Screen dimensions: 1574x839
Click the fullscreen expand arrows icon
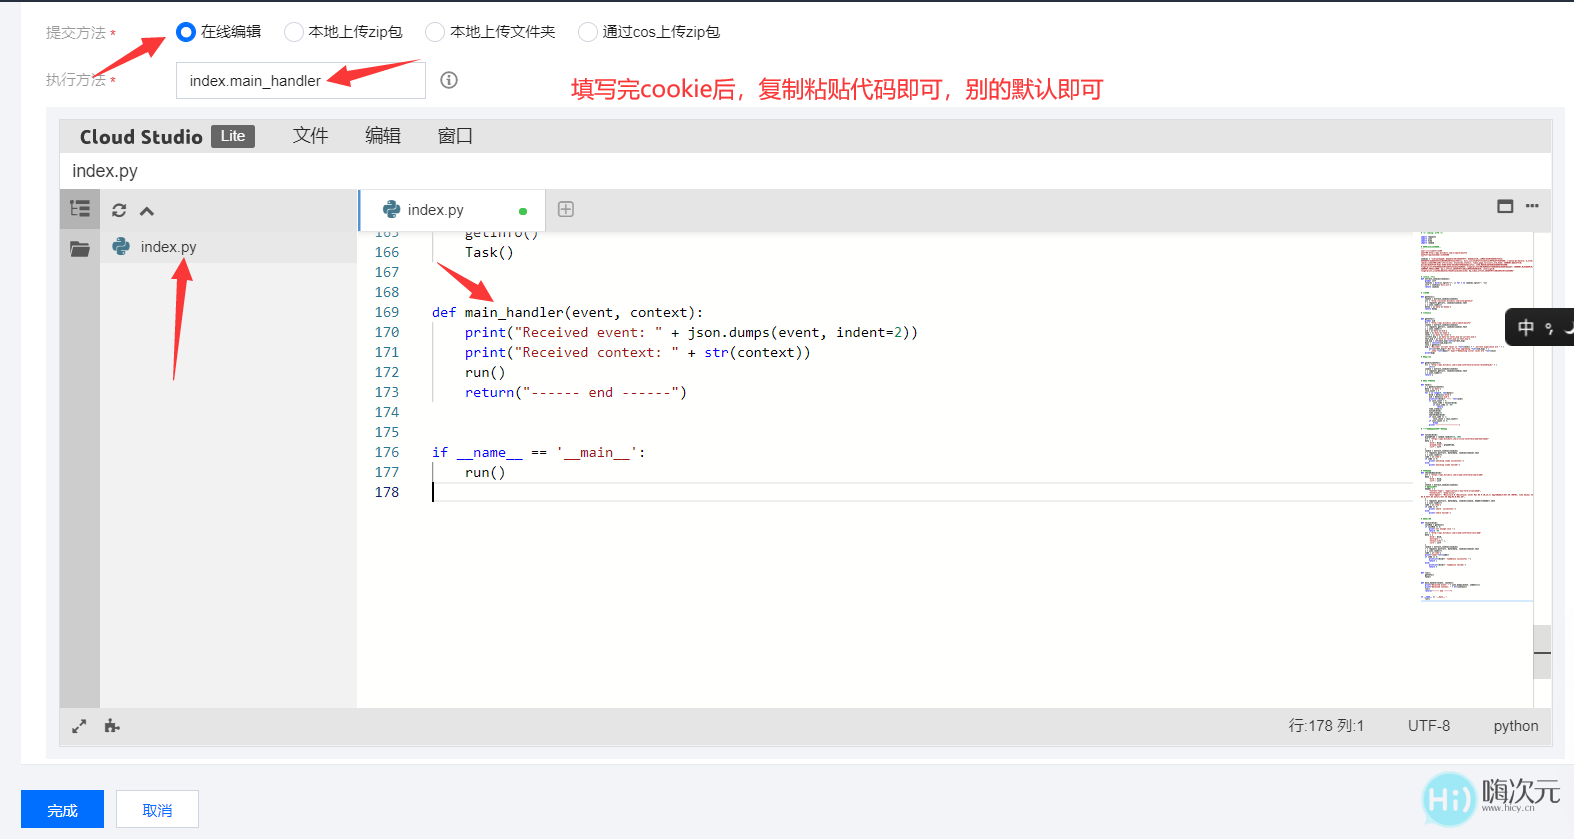click(x=79, y=726)
